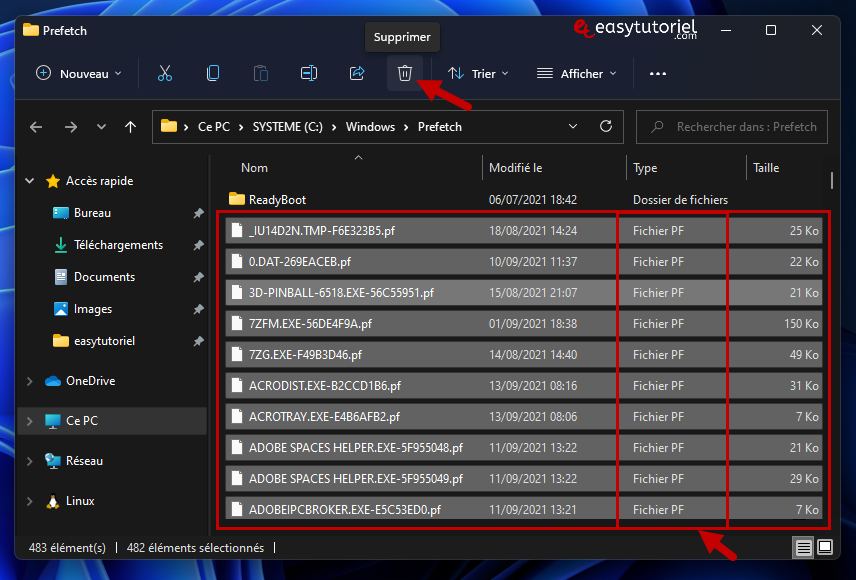Viewport: 856px width, 580px height.
Task: Select file 7ZG.EXE-F49B3D46.pf
Action: click(x=524, y=355)
